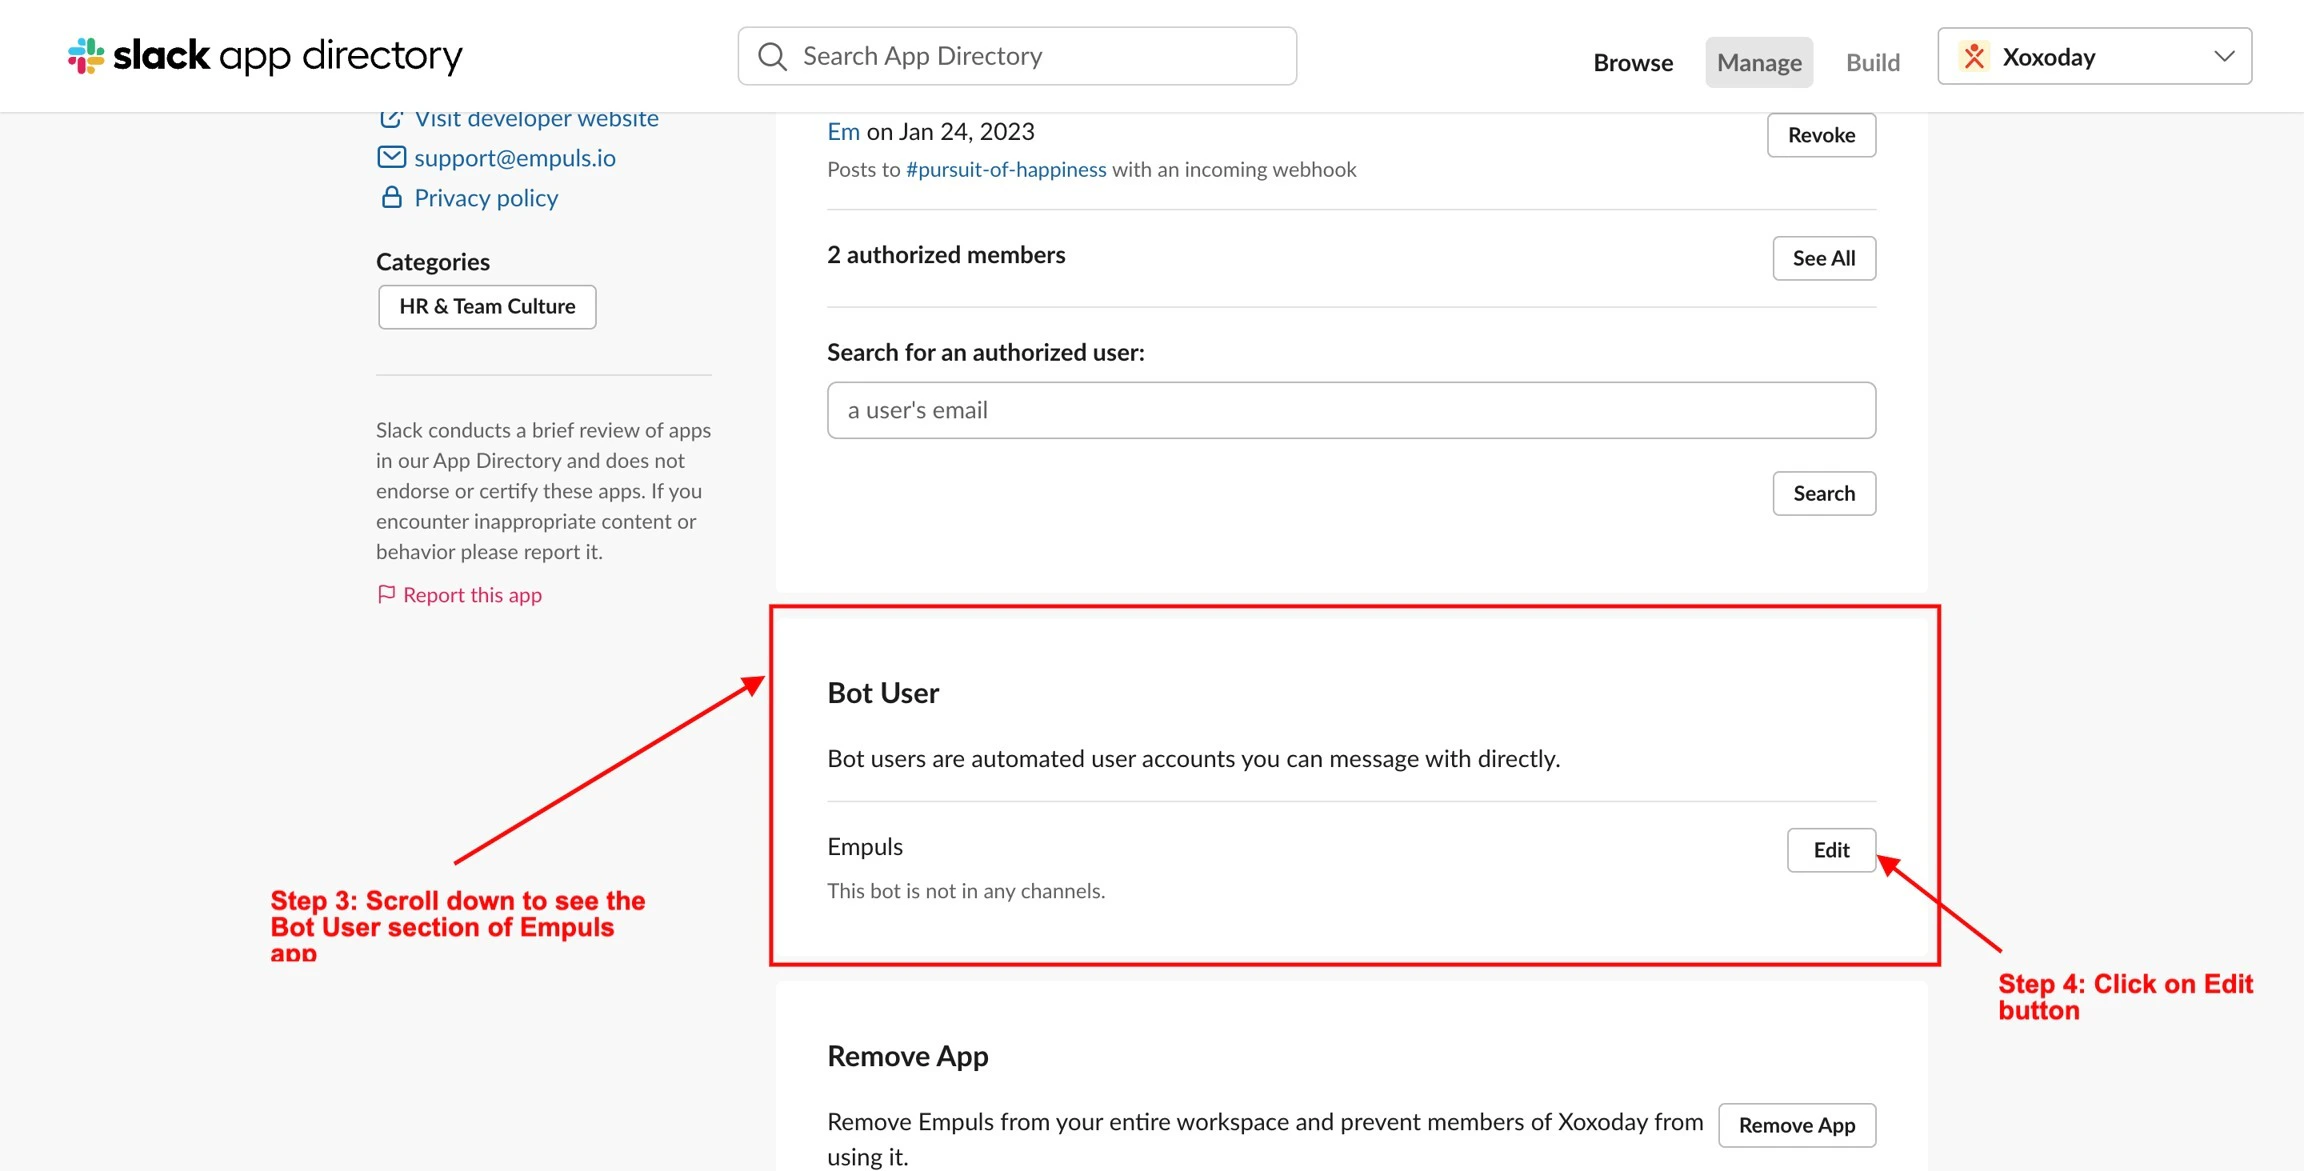Screen dimensions: 2304x1171
Task: Select the Manage tab
Action: point(1759,62)
